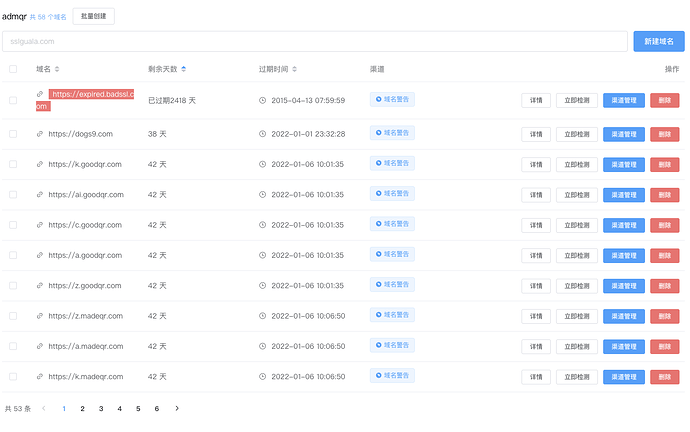Click the 新建域名 button
The image size is (690, 432).
point(658,41)
